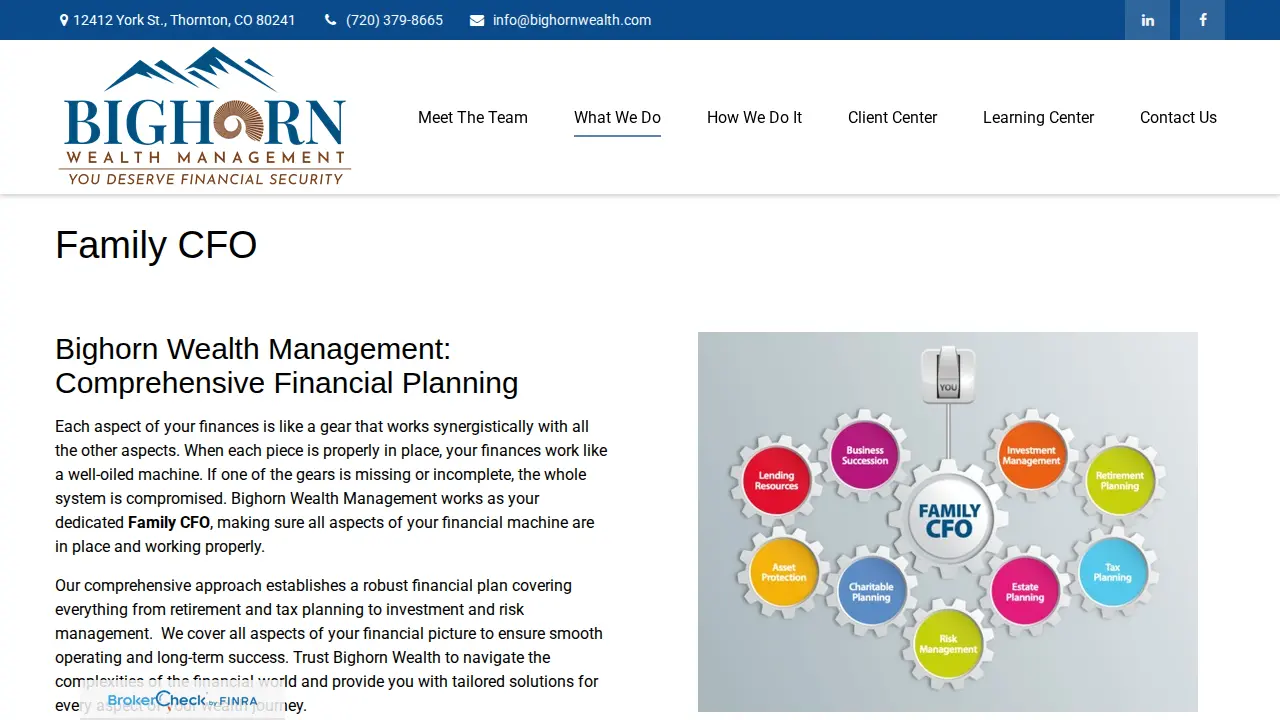The image size is (1280, 720).
Task: Click the Tax Planning blue gear
Action: (1112, 572)
